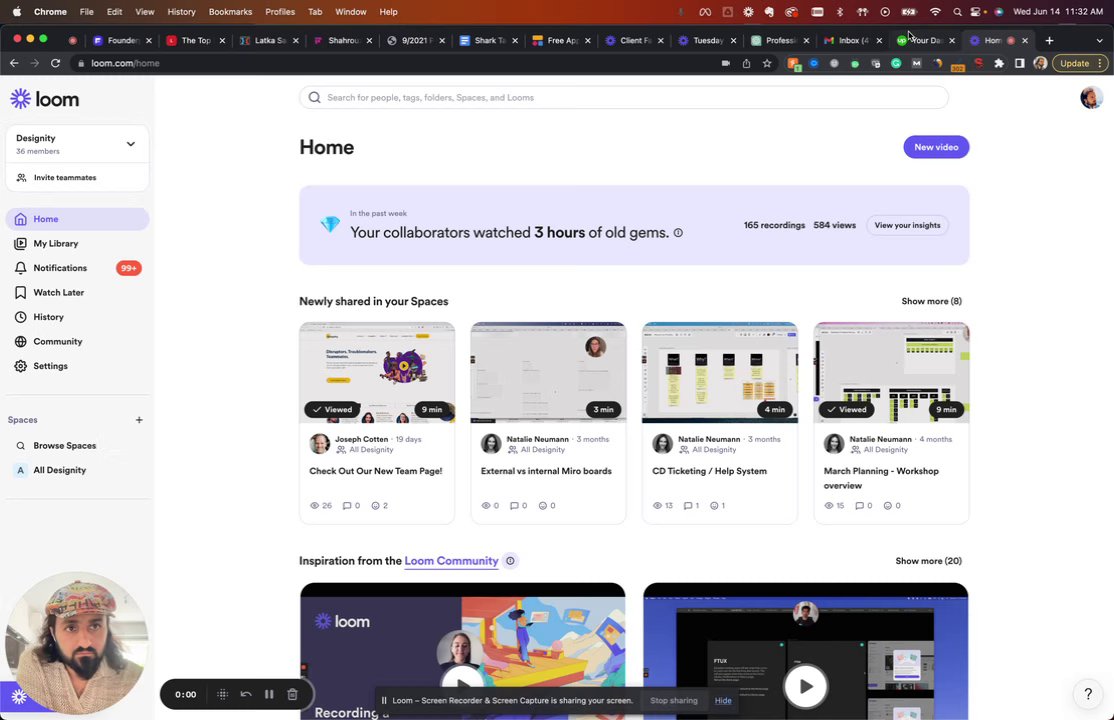Open the Bookmarks menu
The width and height of the screenshot is (1114, 720).
point(230,12)
